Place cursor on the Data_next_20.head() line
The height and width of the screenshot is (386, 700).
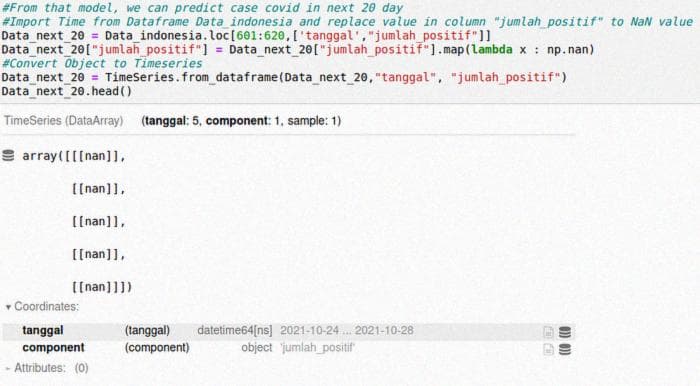67,91
